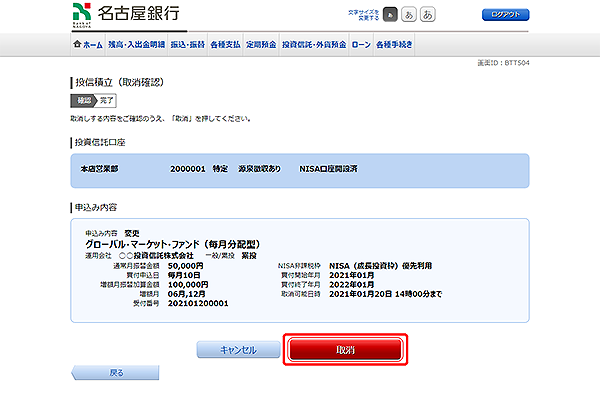Click the fund name グローバル・マーケット・ファンド
The width and height of the screenshot is (600, 398).
[x=172, y=244]
